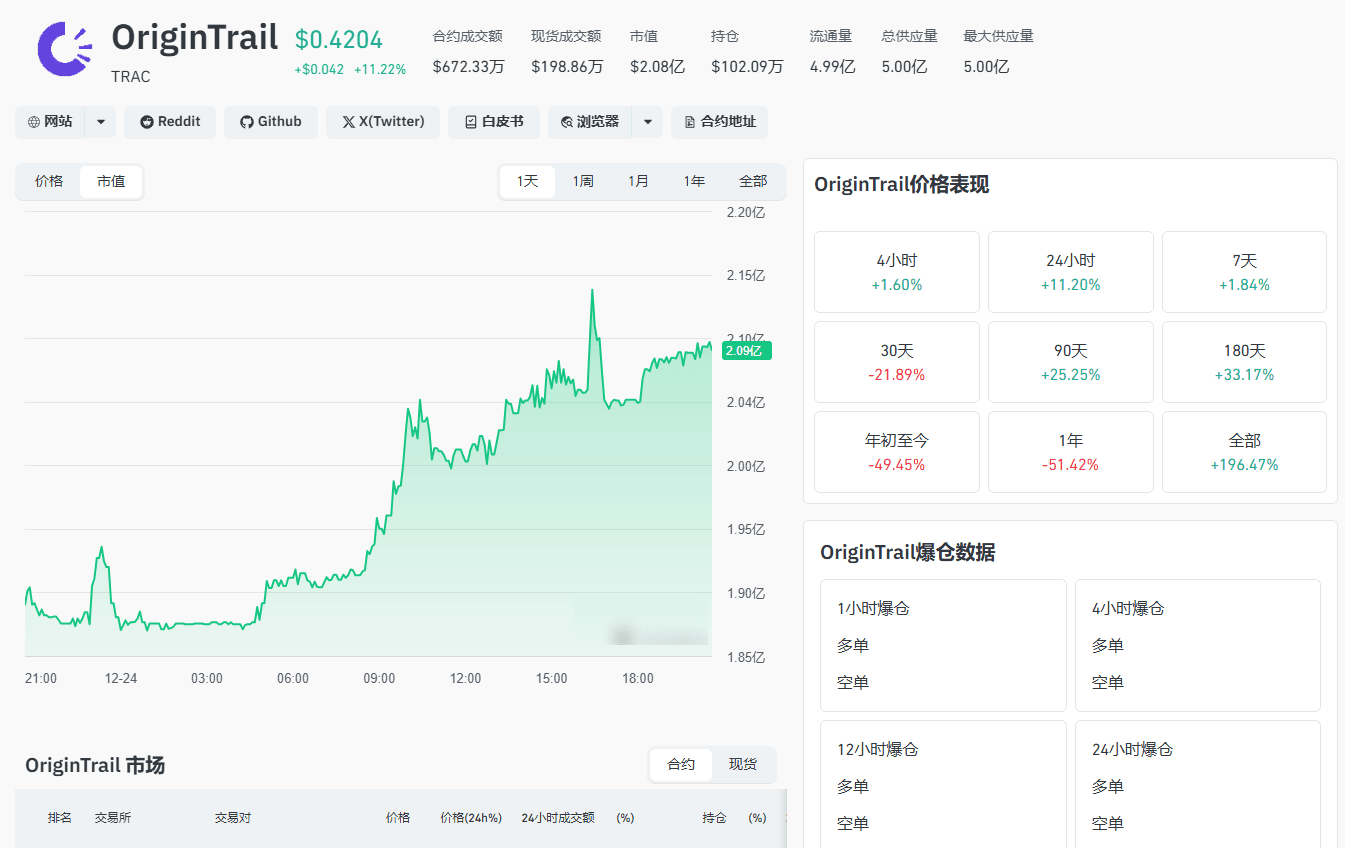Click the 4小时 +1.60% performance card
This screenshot has height=848, width=1345.
pyautogui.click(x=897, y=272)
